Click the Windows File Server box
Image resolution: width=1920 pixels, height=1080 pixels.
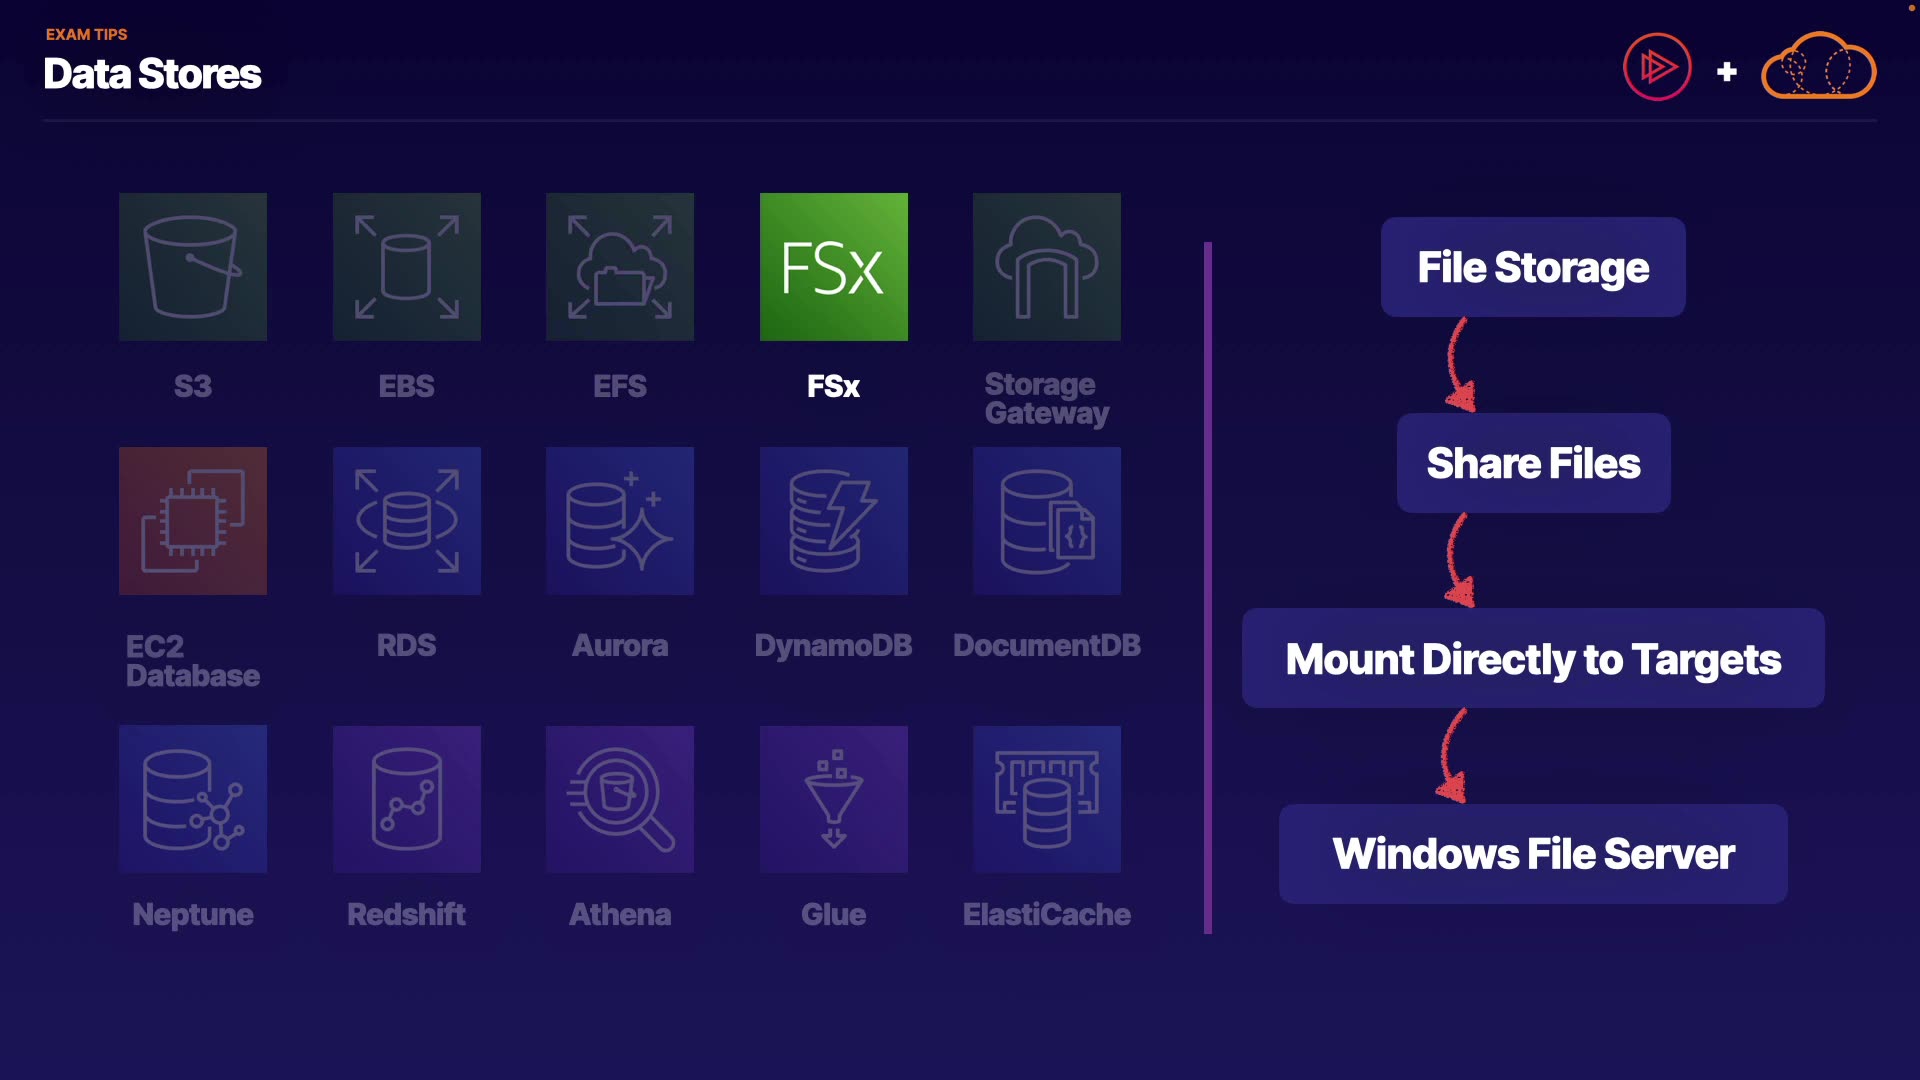pyautogui.click(x=1533, y=854)
